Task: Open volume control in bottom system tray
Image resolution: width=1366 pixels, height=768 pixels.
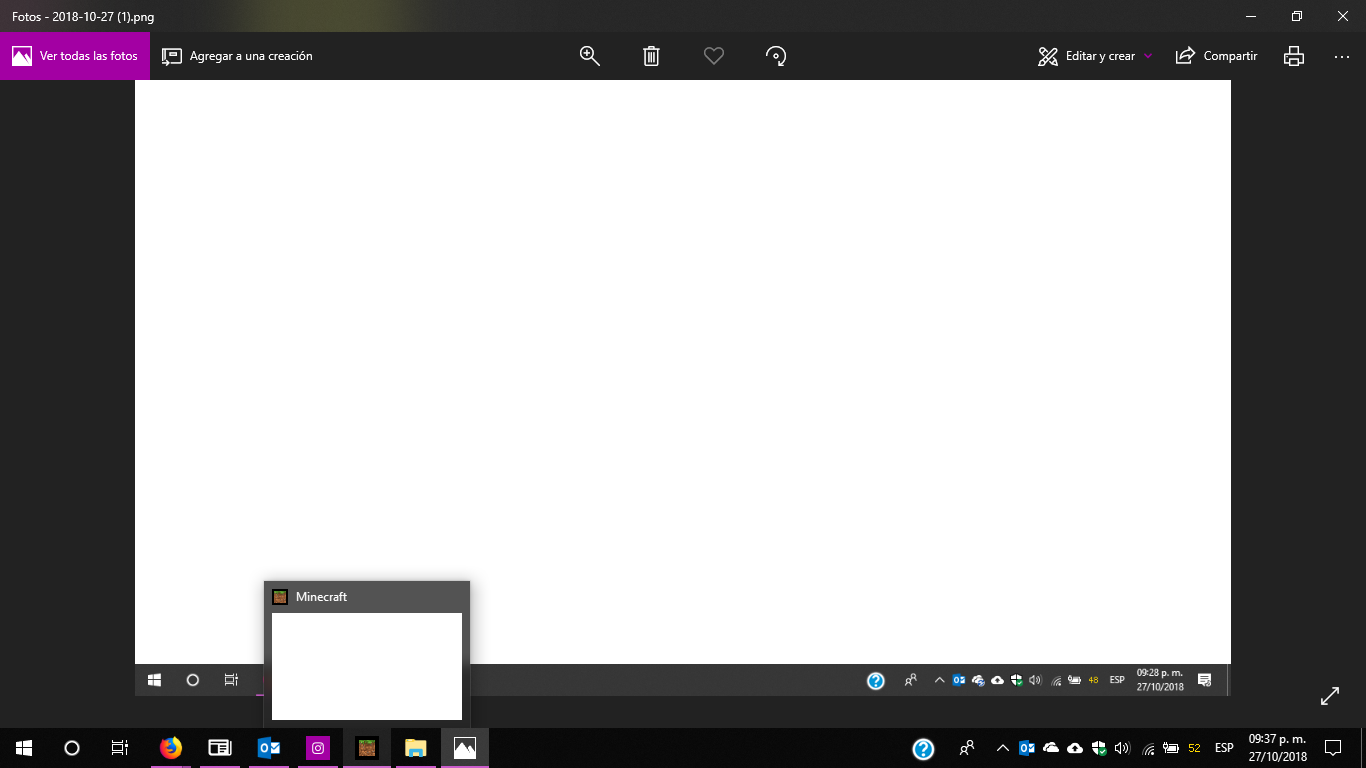Action: pos(1122,748)
